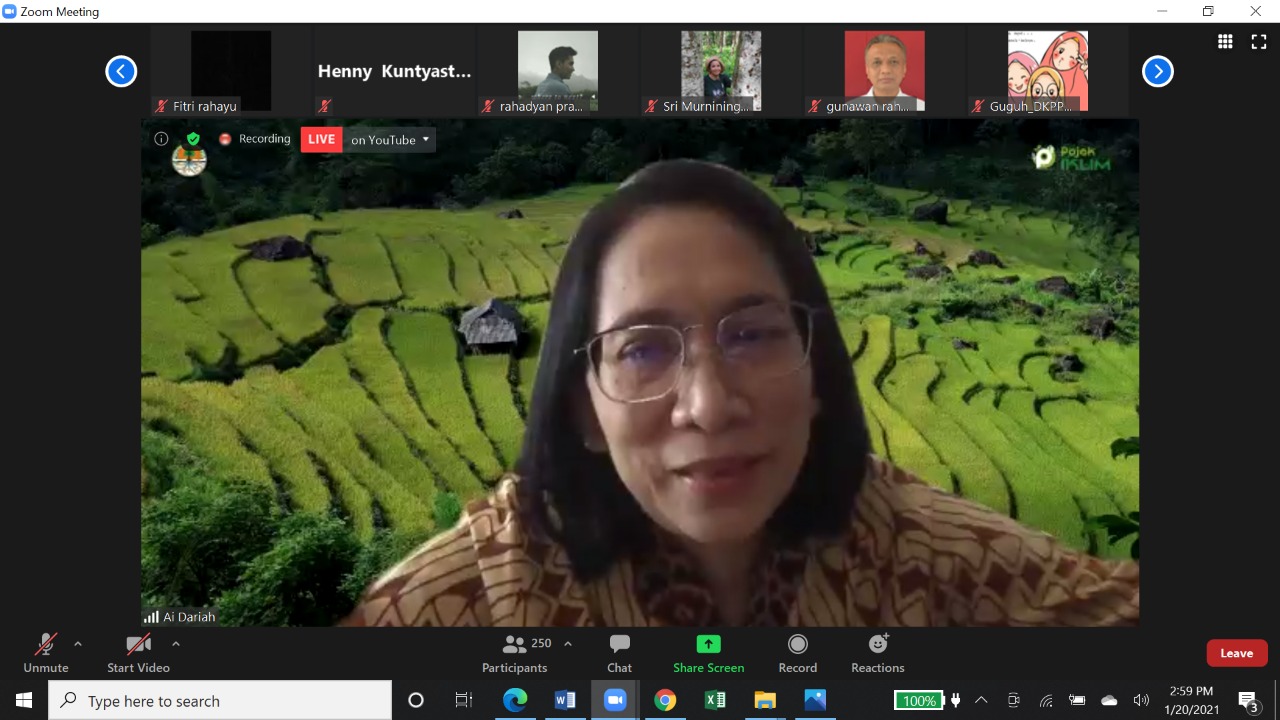The image size is (1280, 720).
Task: Click the red Leave button
Action: [1236, 653]
